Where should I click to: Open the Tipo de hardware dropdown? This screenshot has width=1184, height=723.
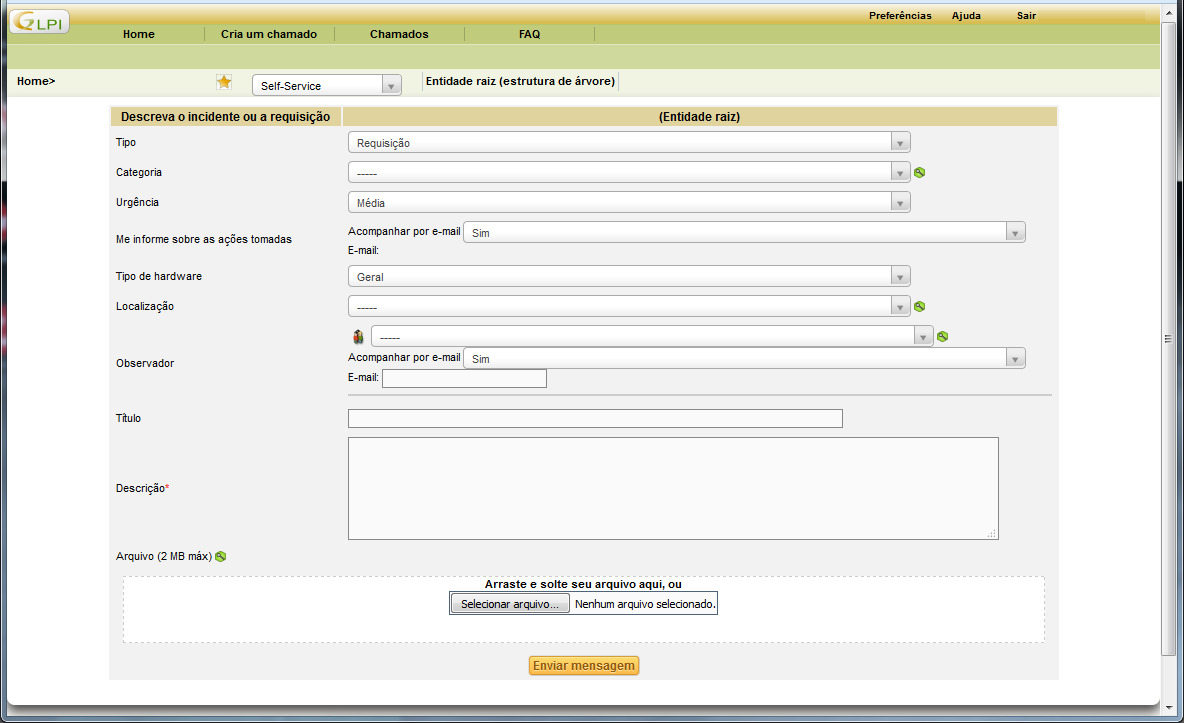pyautogui.click(x=628, y=277)
